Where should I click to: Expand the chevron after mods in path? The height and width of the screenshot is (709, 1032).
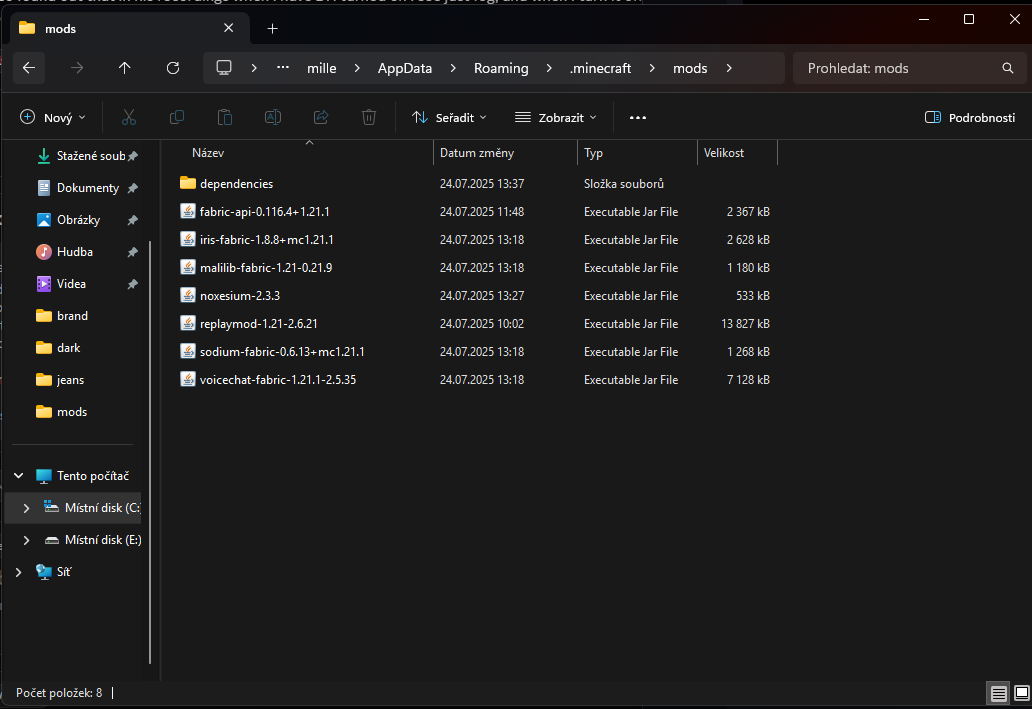pyautogui.click(x=729, y=68)
